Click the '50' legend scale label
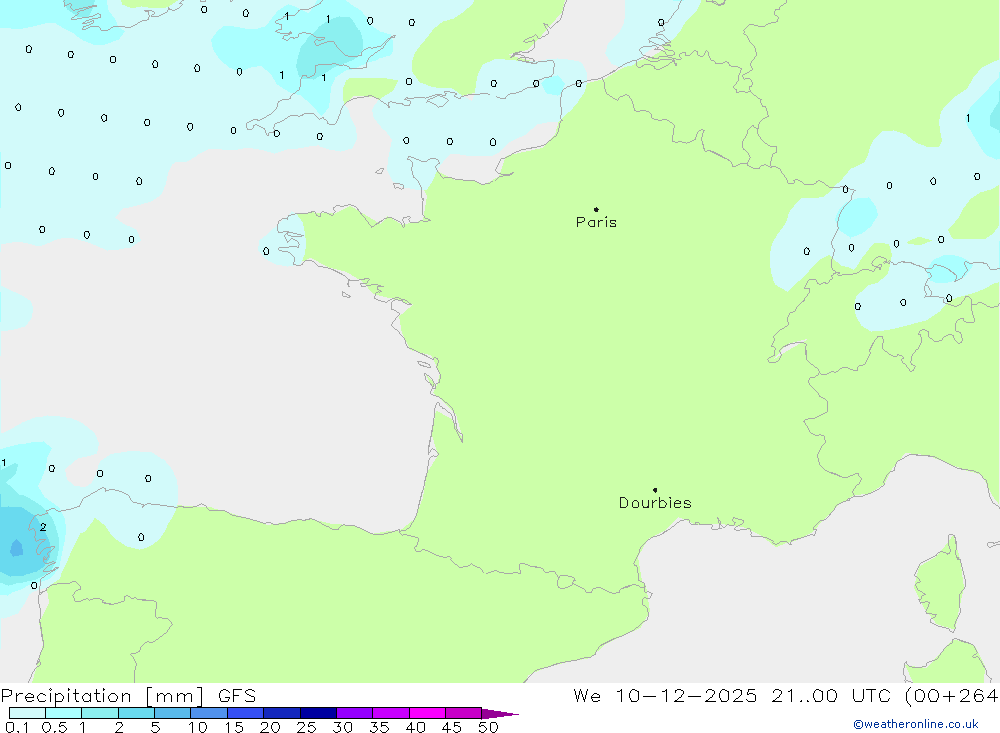This screenshot has width=1000, height=733. point(488,727)
